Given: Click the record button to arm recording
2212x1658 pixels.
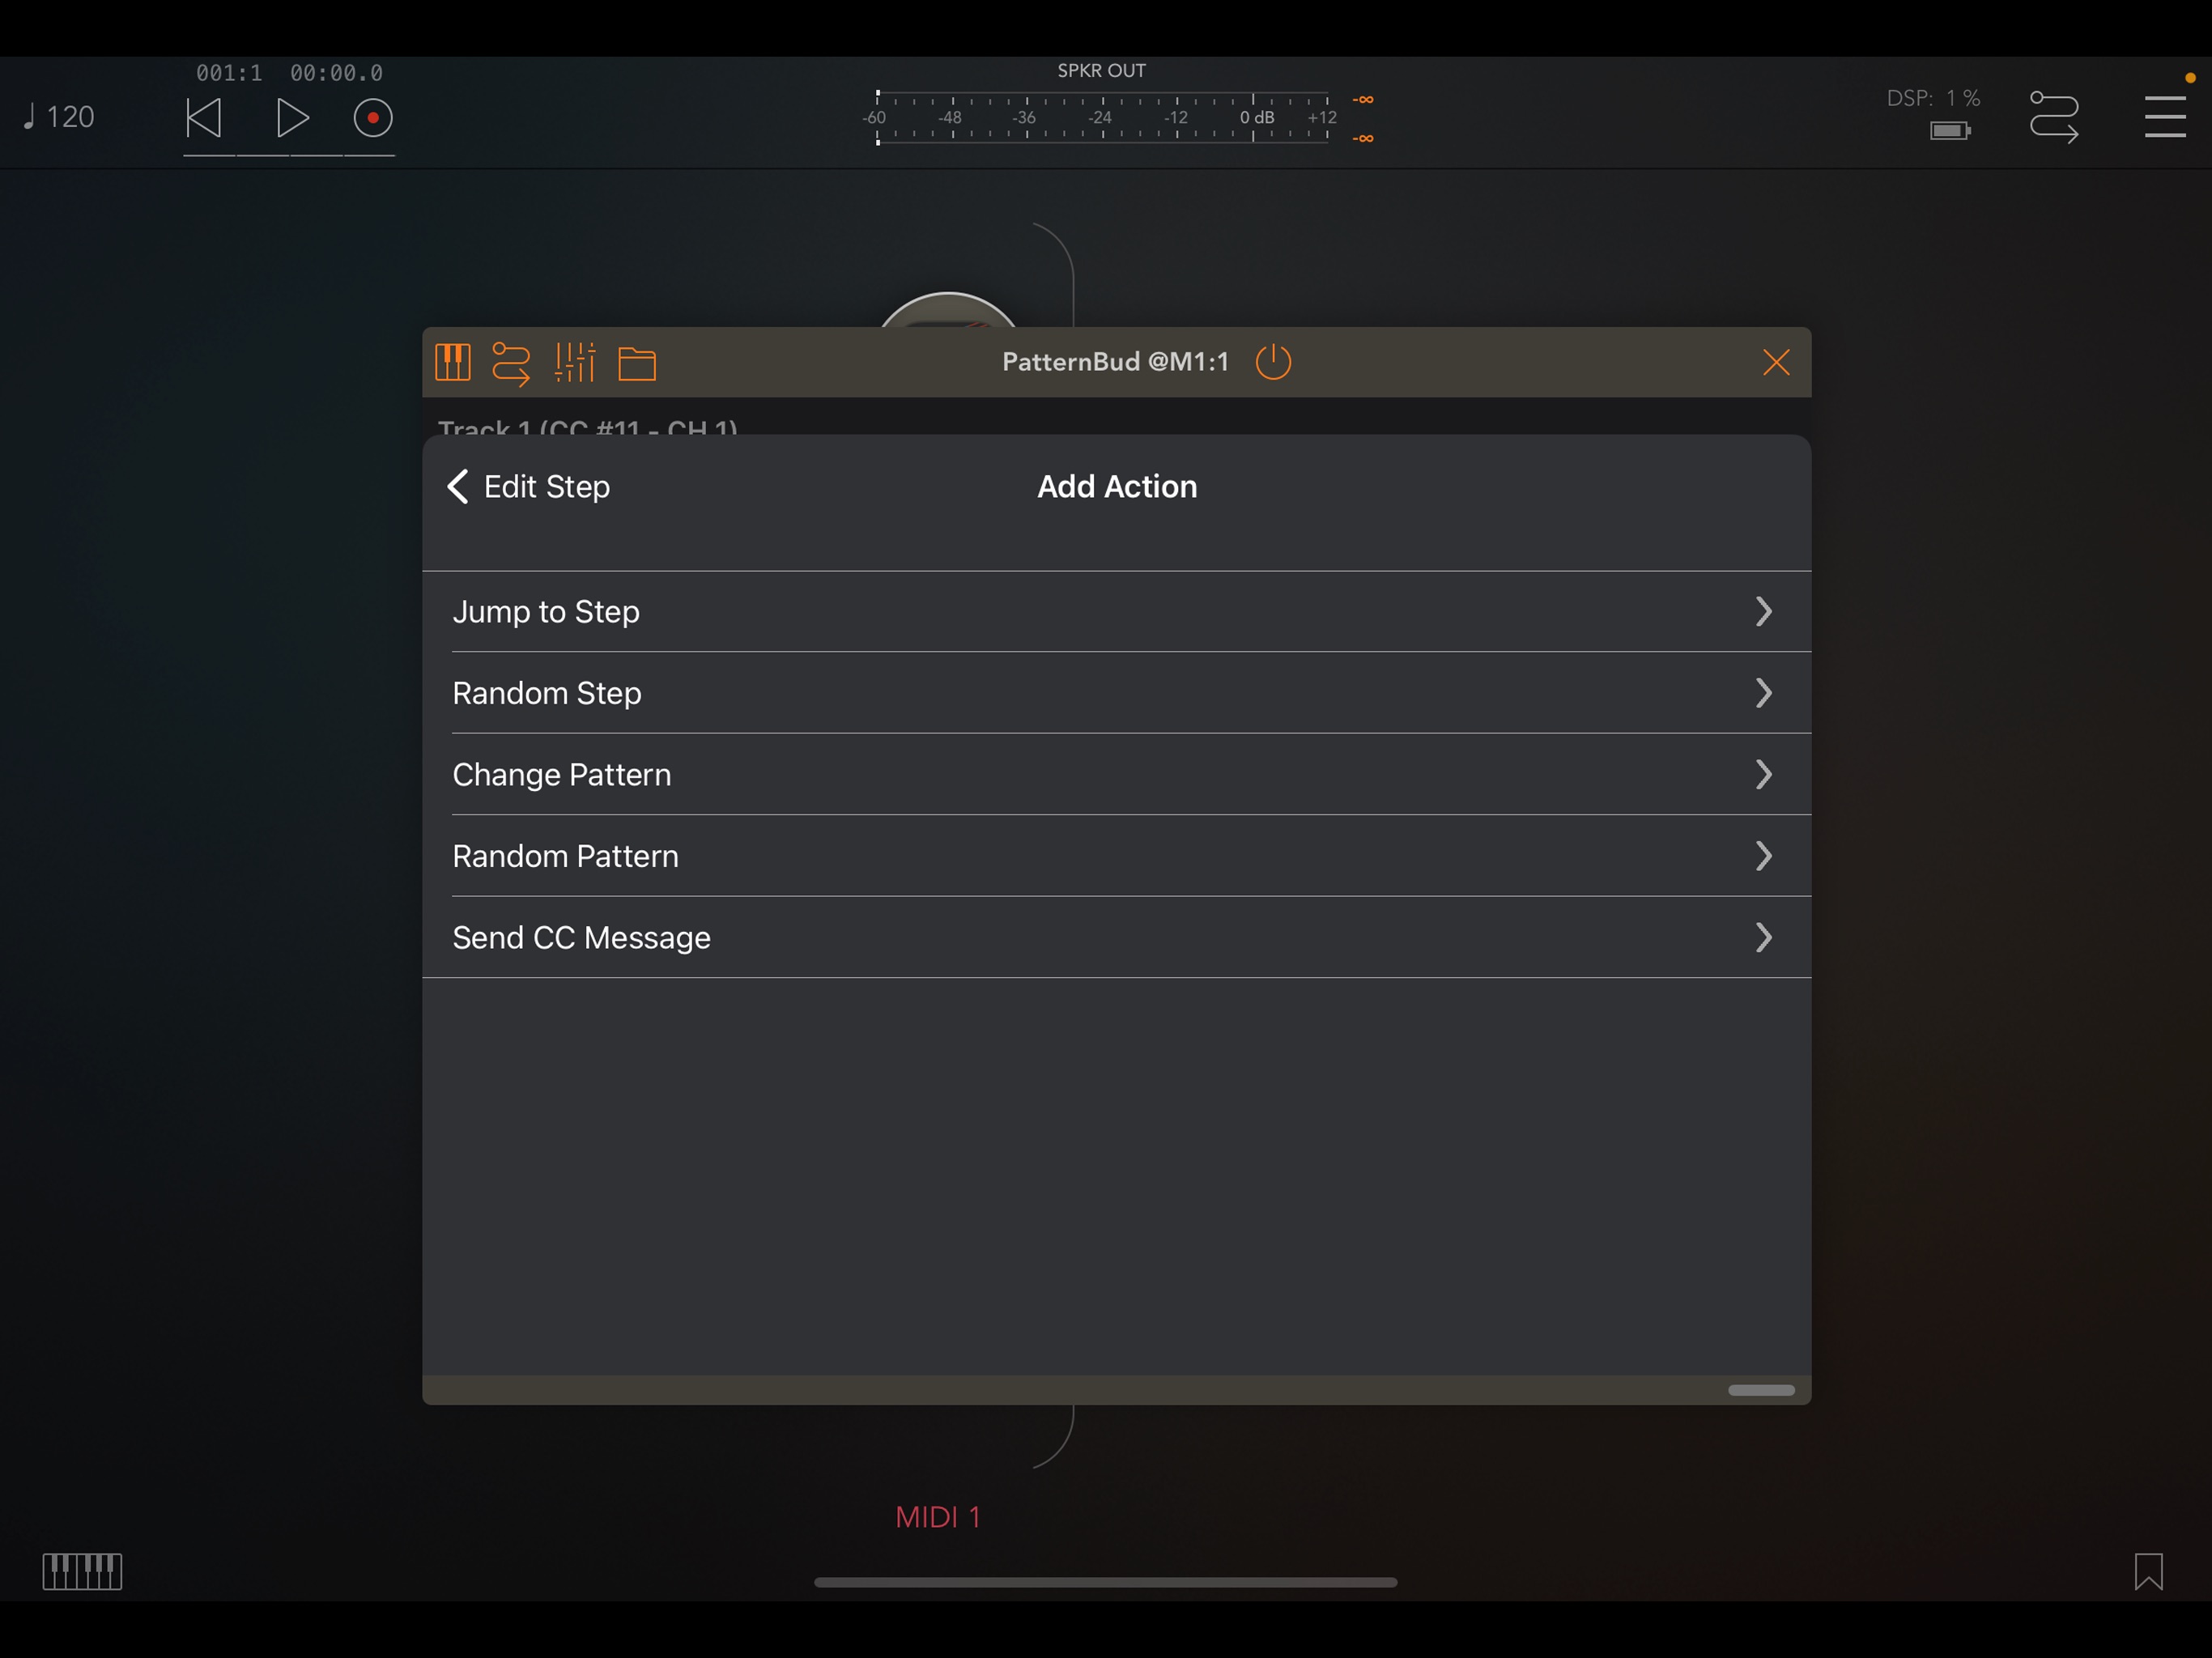Looking at the screenshot, I should click(371, 117).
